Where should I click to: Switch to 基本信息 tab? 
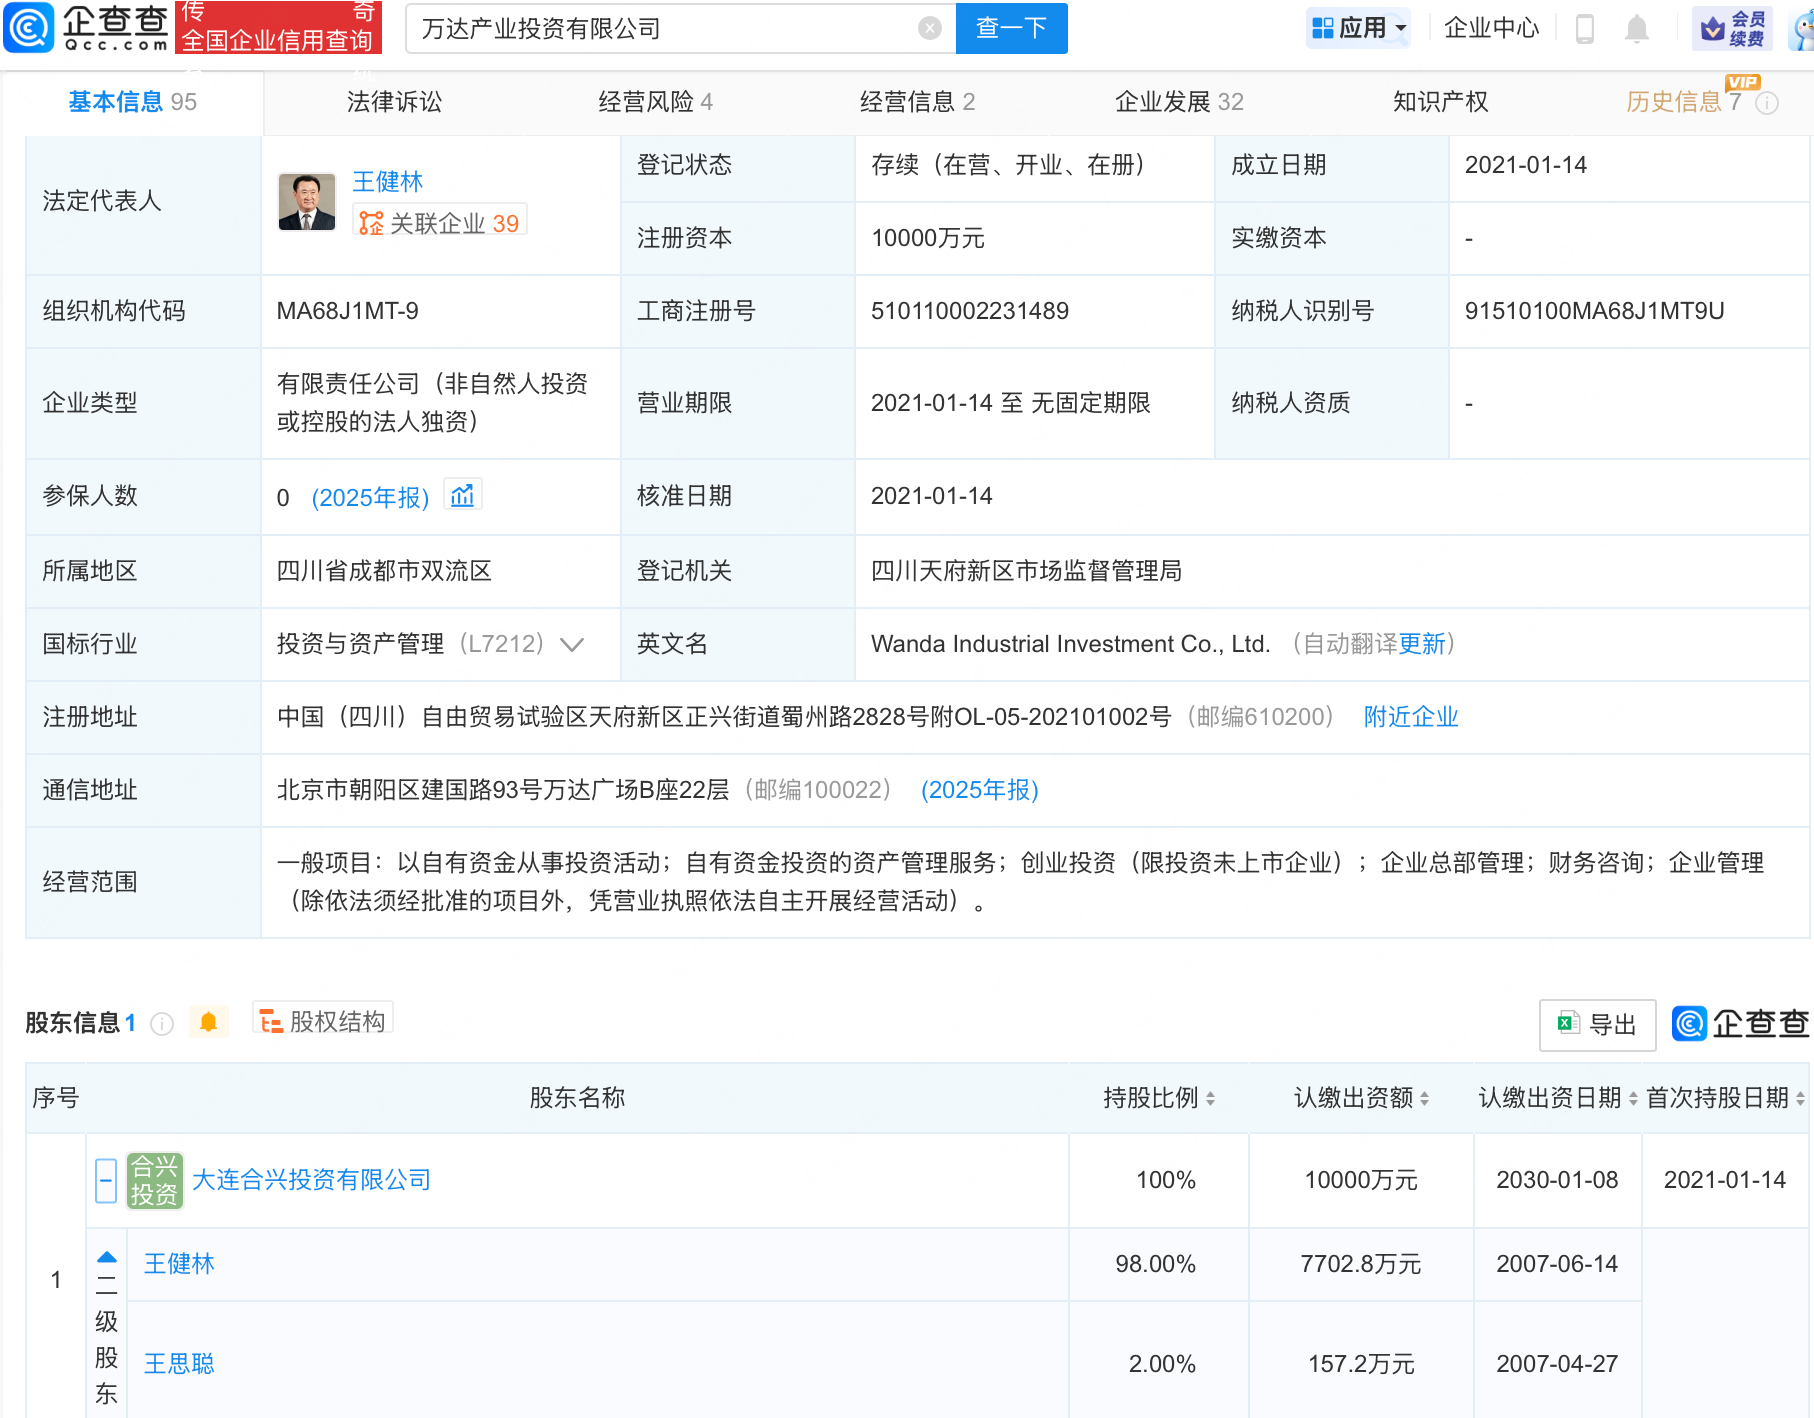tap(132, 102)
